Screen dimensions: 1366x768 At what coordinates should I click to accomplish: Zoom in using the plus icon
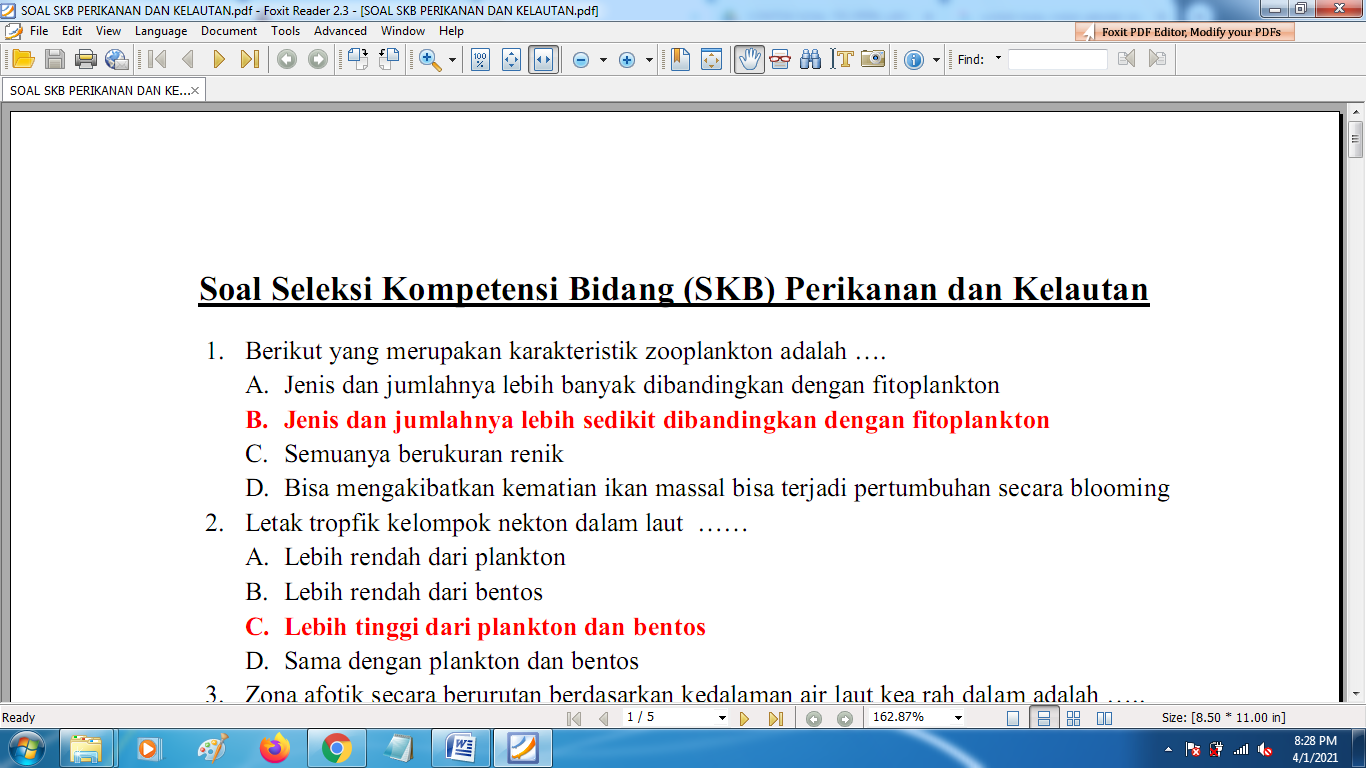[625, 60]
